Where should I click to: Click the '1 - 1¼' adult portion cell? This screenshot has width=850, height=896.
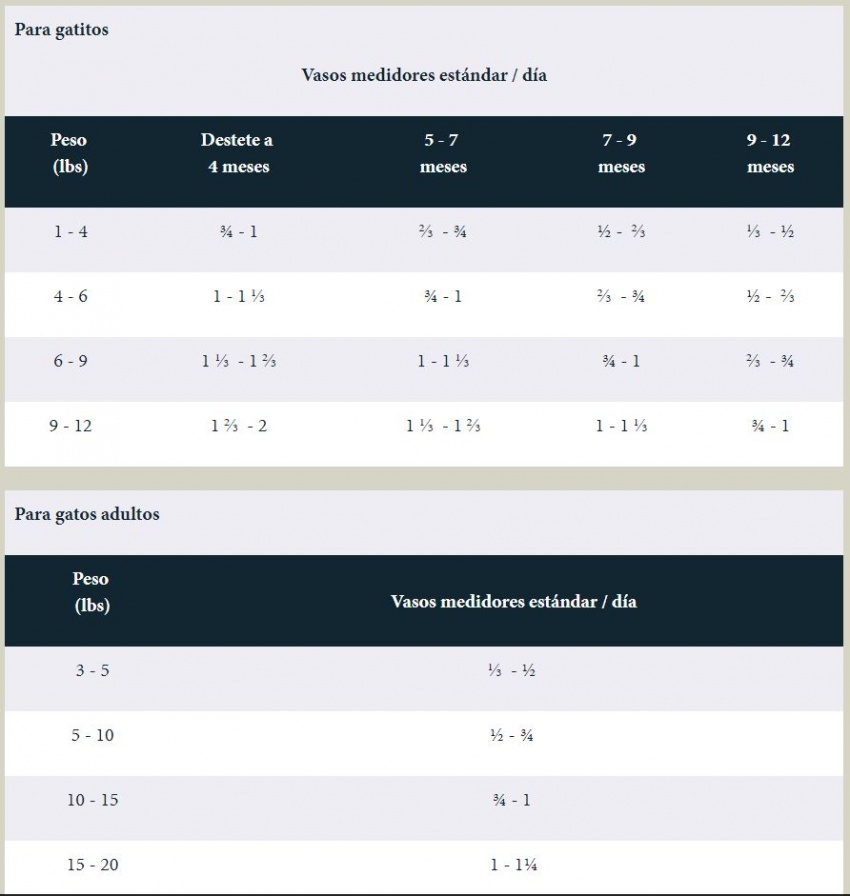(x=514, y=865)
